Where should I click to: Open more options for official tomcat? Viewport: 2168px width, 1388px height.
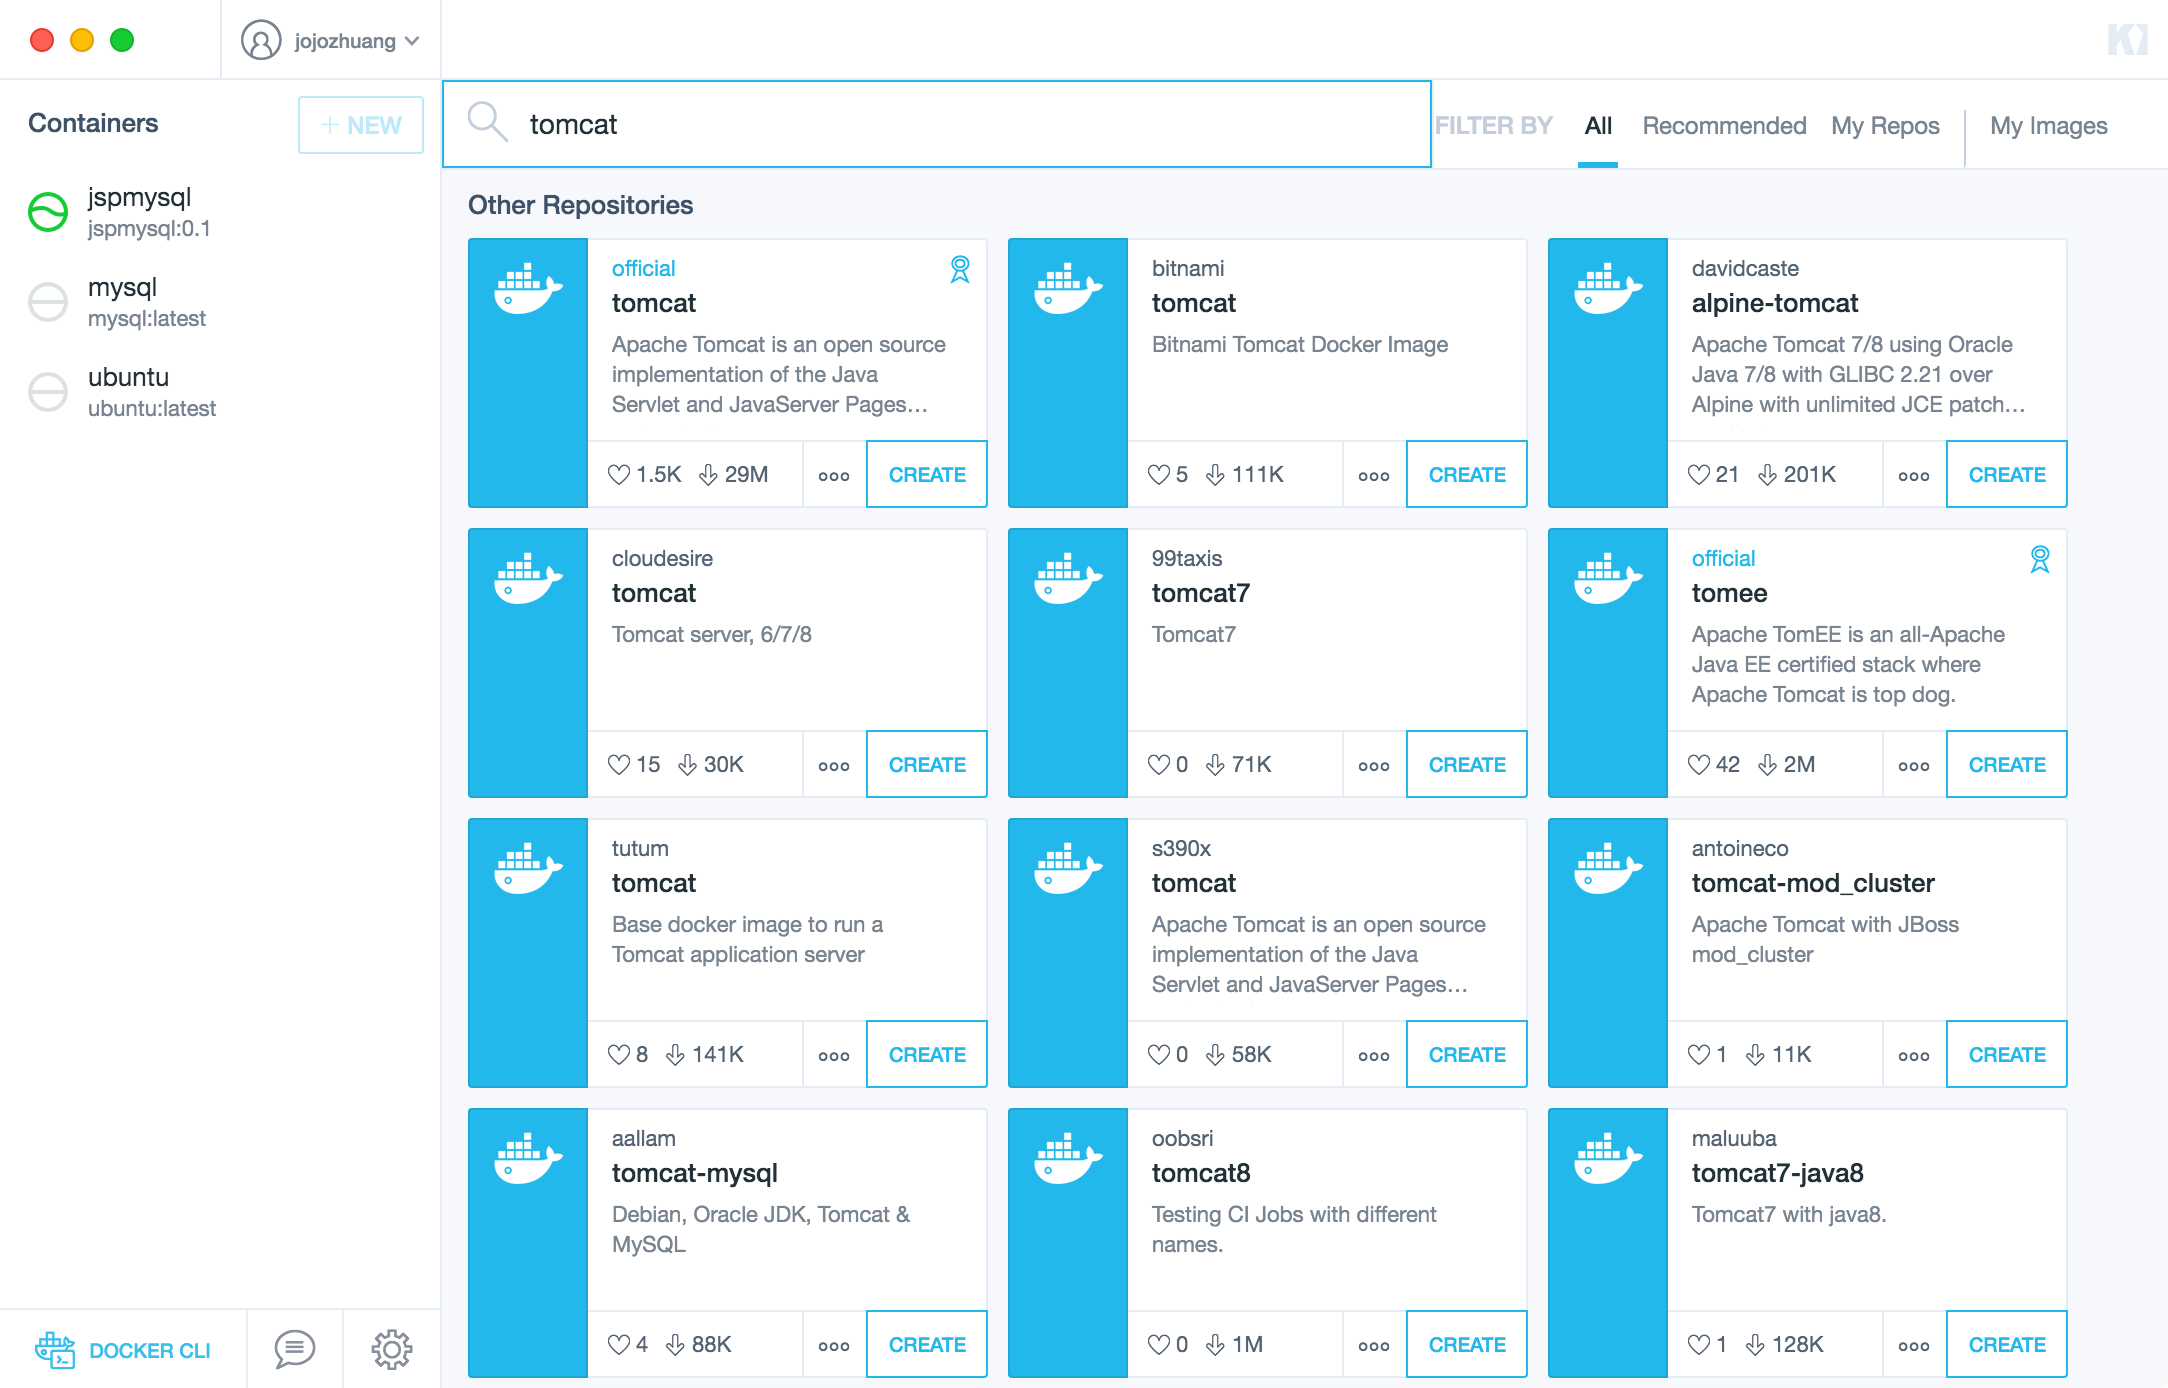(834, 476)
